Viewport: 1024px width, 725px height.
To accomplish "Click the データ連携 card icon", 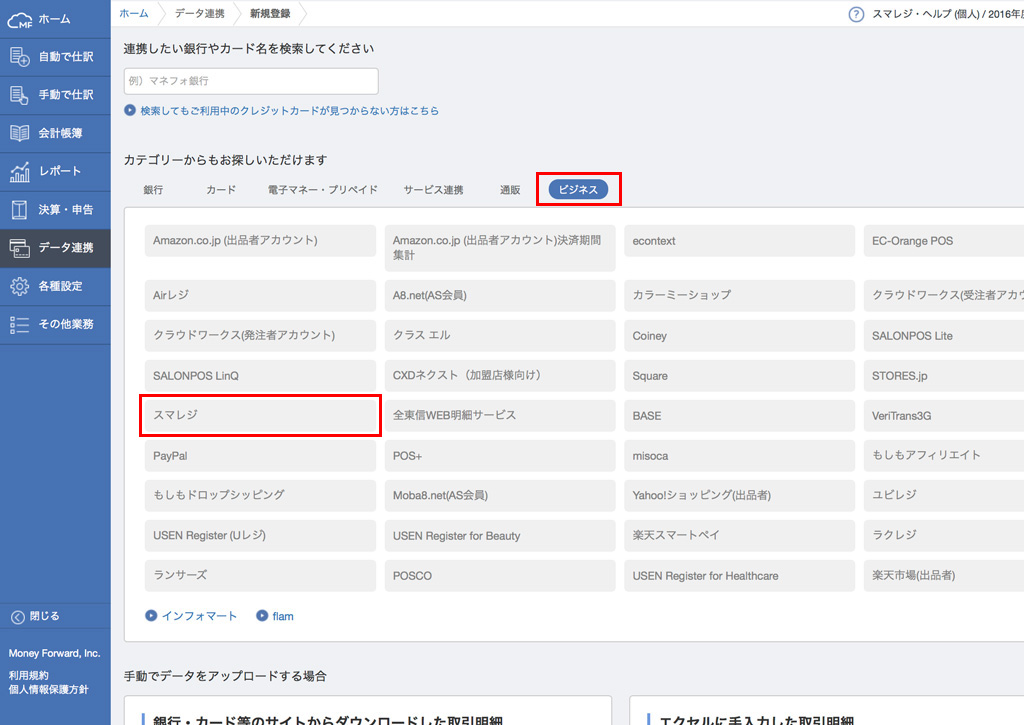I will click(20, 248).
